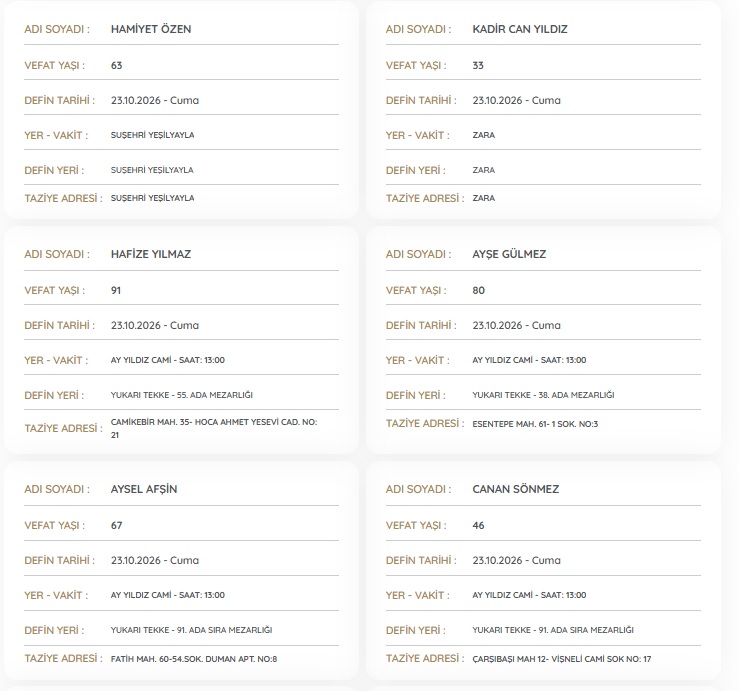The height and width of the screenshot is (691, 739).
Task: Click Kadir Can Yıldız's age value 33
Action: 478,66
